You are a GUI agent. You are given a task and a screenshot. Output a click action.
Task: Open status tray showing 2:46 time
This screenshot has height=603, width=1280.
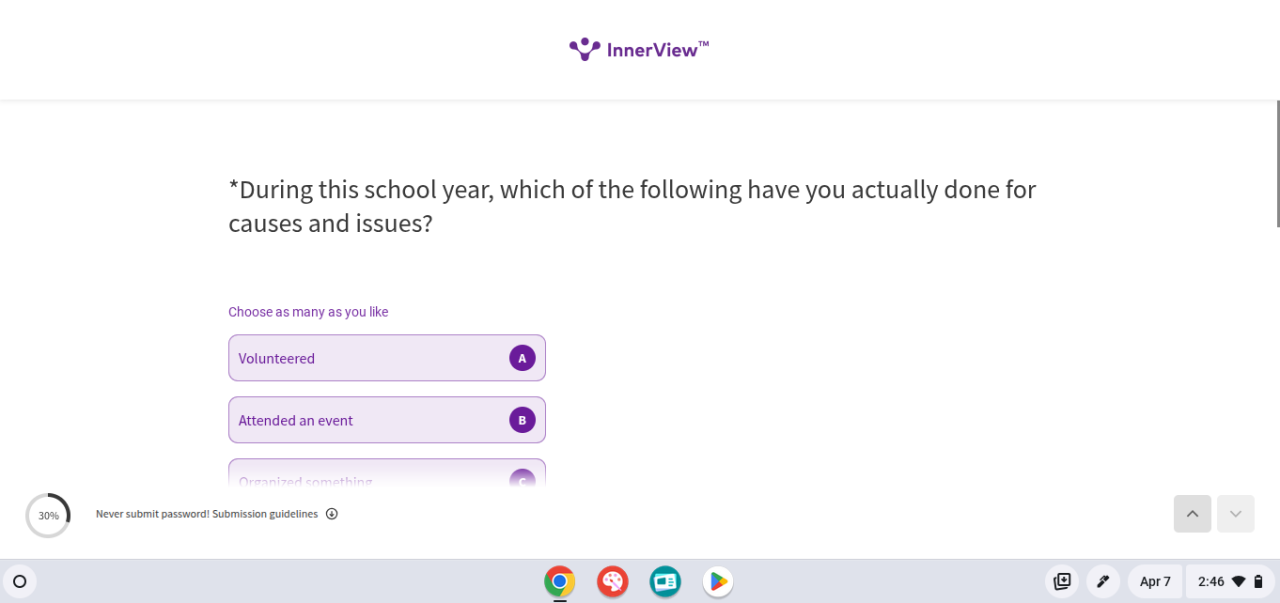[1230, 581]
